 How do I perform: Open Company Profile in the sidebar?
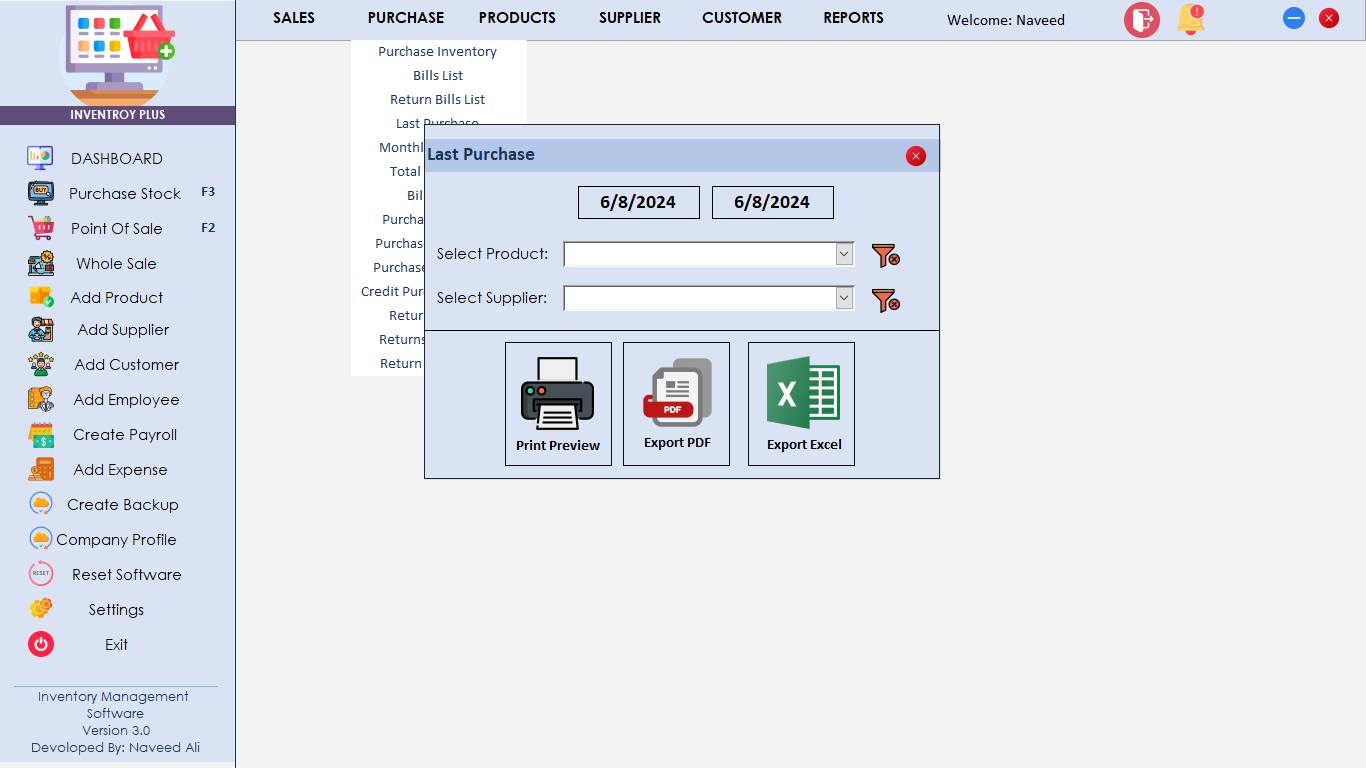point(116,539)
